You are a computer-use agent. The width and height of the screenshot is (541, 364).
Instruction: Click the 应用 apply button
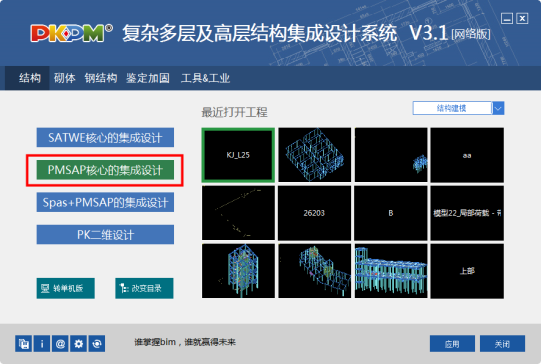(x=452, y=344)
